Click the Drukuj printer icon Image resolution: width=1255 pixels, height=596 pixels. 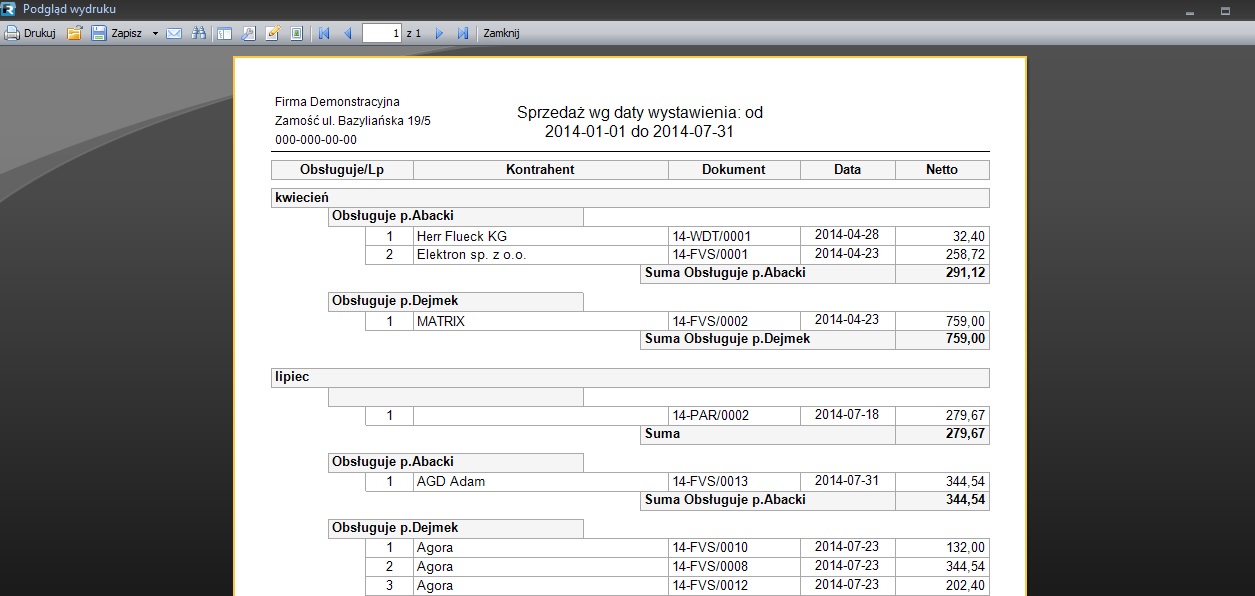click(12, 33)
